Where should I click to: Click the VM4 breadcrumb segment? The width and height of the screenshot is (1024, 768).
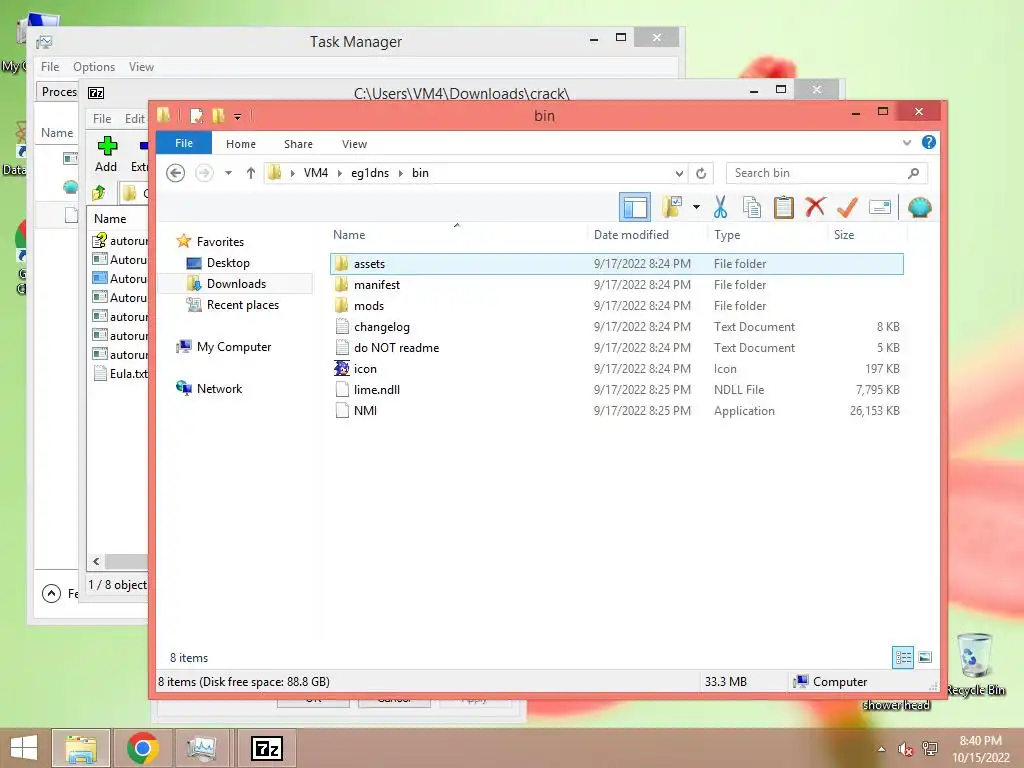(x=316, y=173)
